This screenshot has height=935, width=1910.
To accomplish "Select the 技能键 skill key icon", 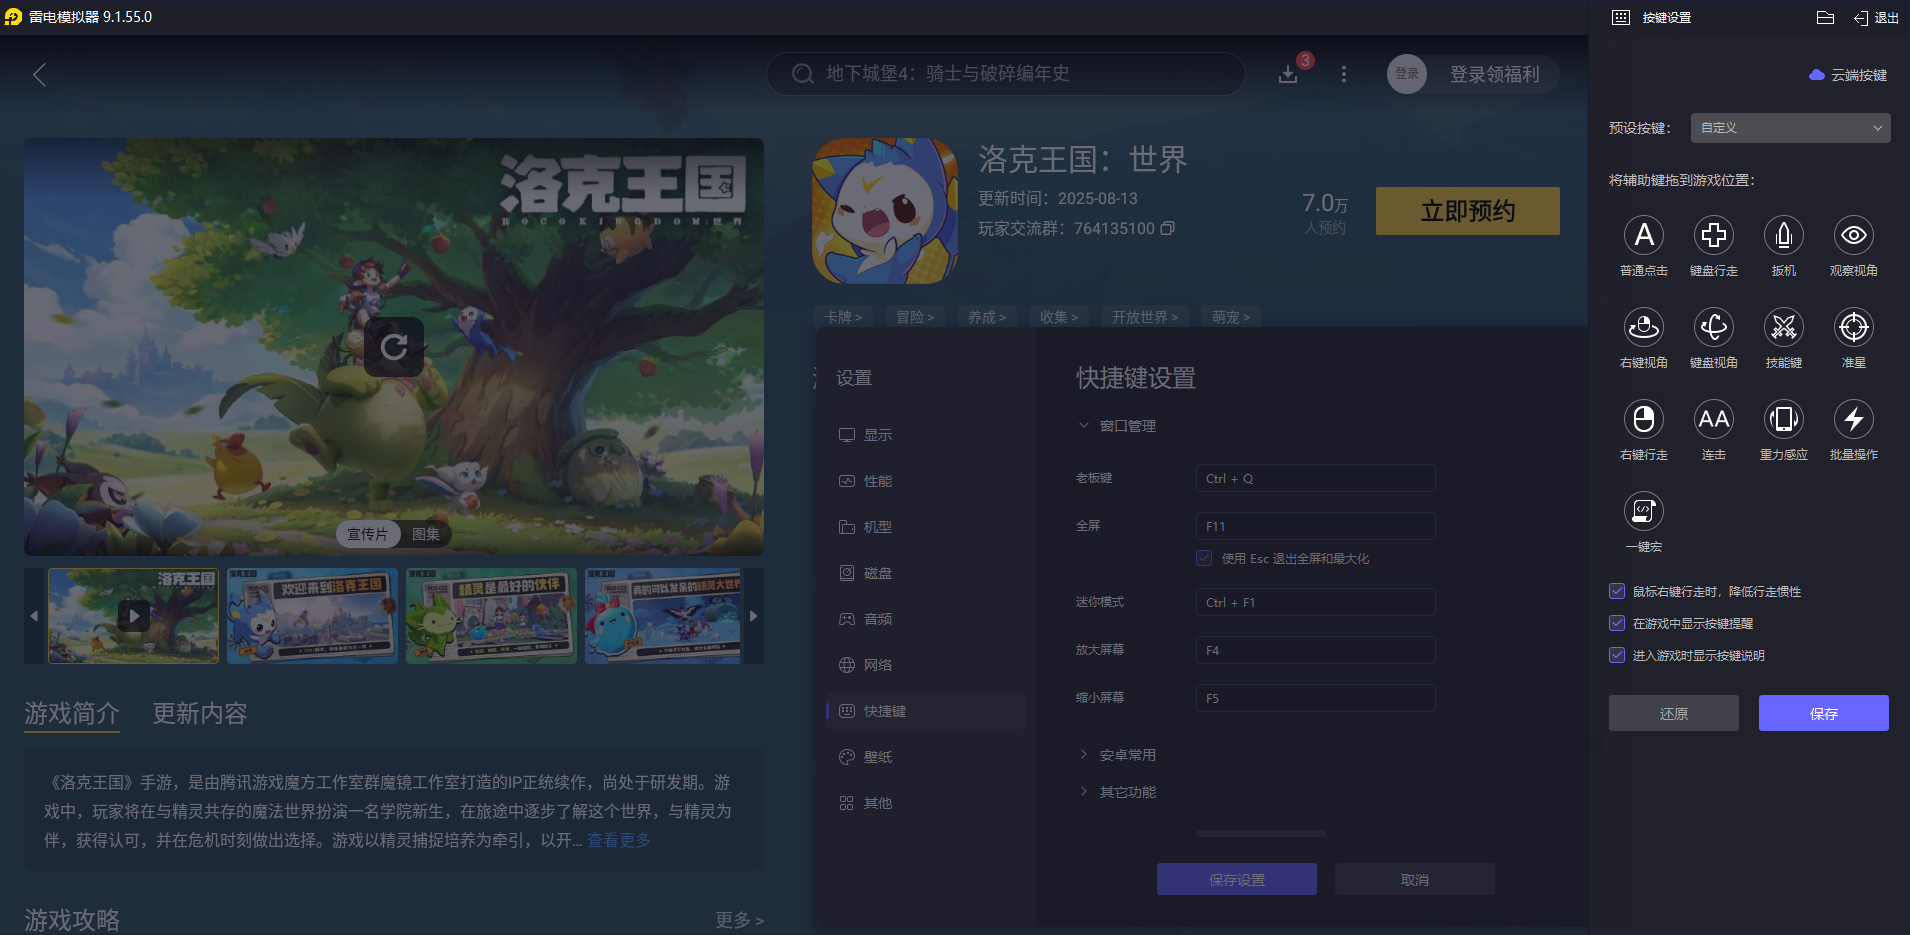I will [x=1783, y=327].
